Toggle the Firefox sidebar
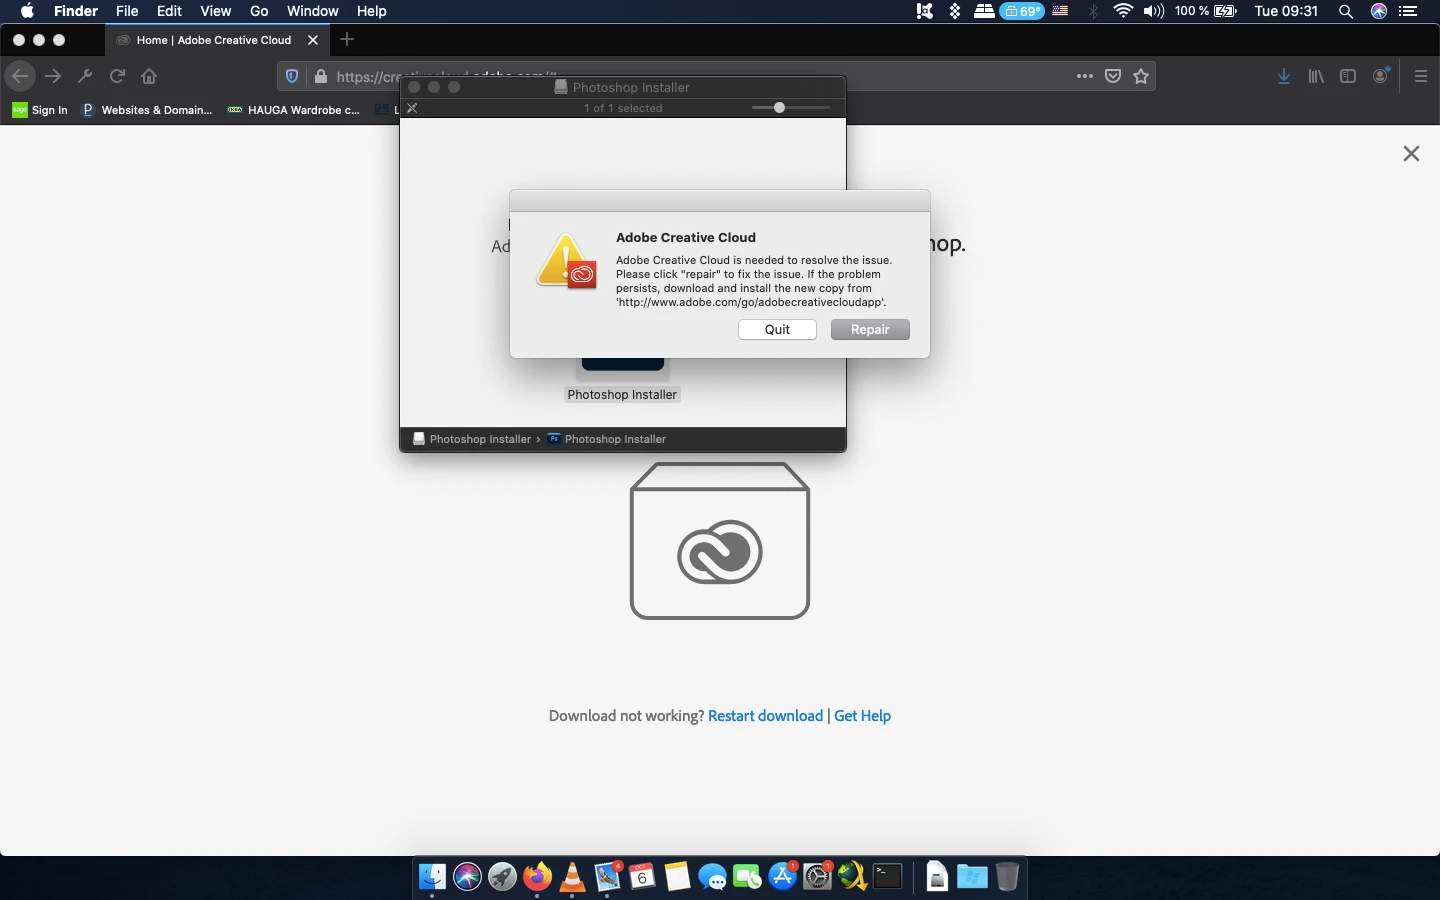1440x900 pixels. [1348, 76]
